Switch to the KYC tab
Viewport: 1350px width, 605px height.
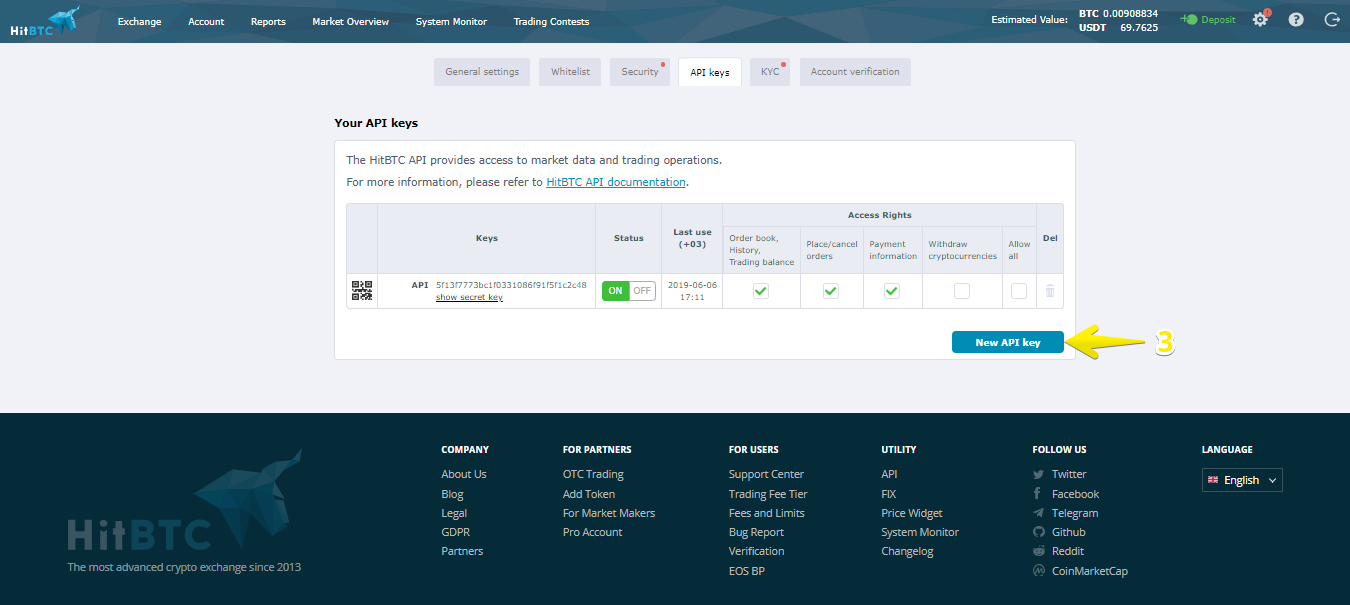click(x=770, y=72)
